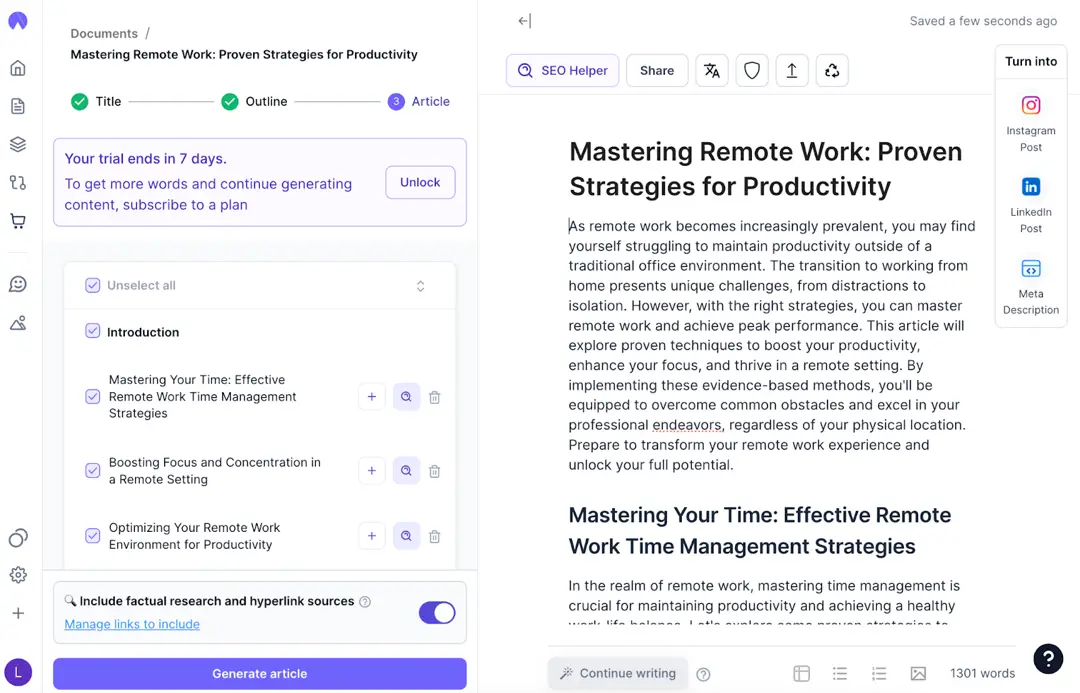Click the 1301 words counter

pos(982,673)
